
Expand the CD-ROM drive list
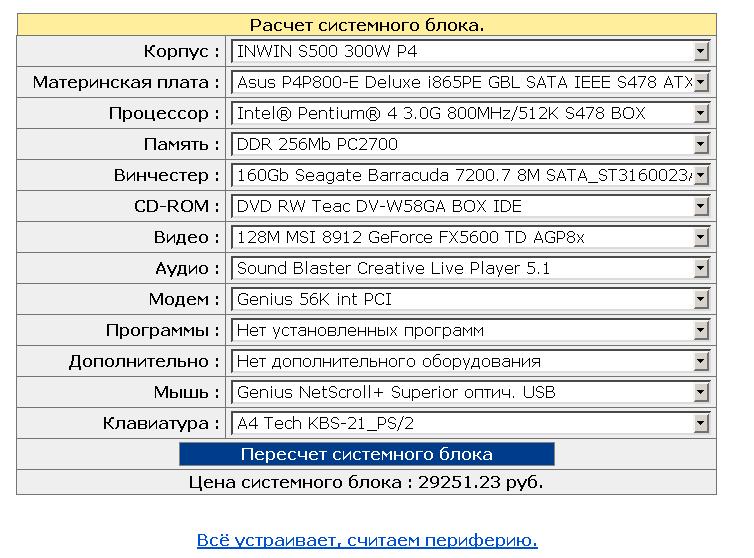coord(470,206)
